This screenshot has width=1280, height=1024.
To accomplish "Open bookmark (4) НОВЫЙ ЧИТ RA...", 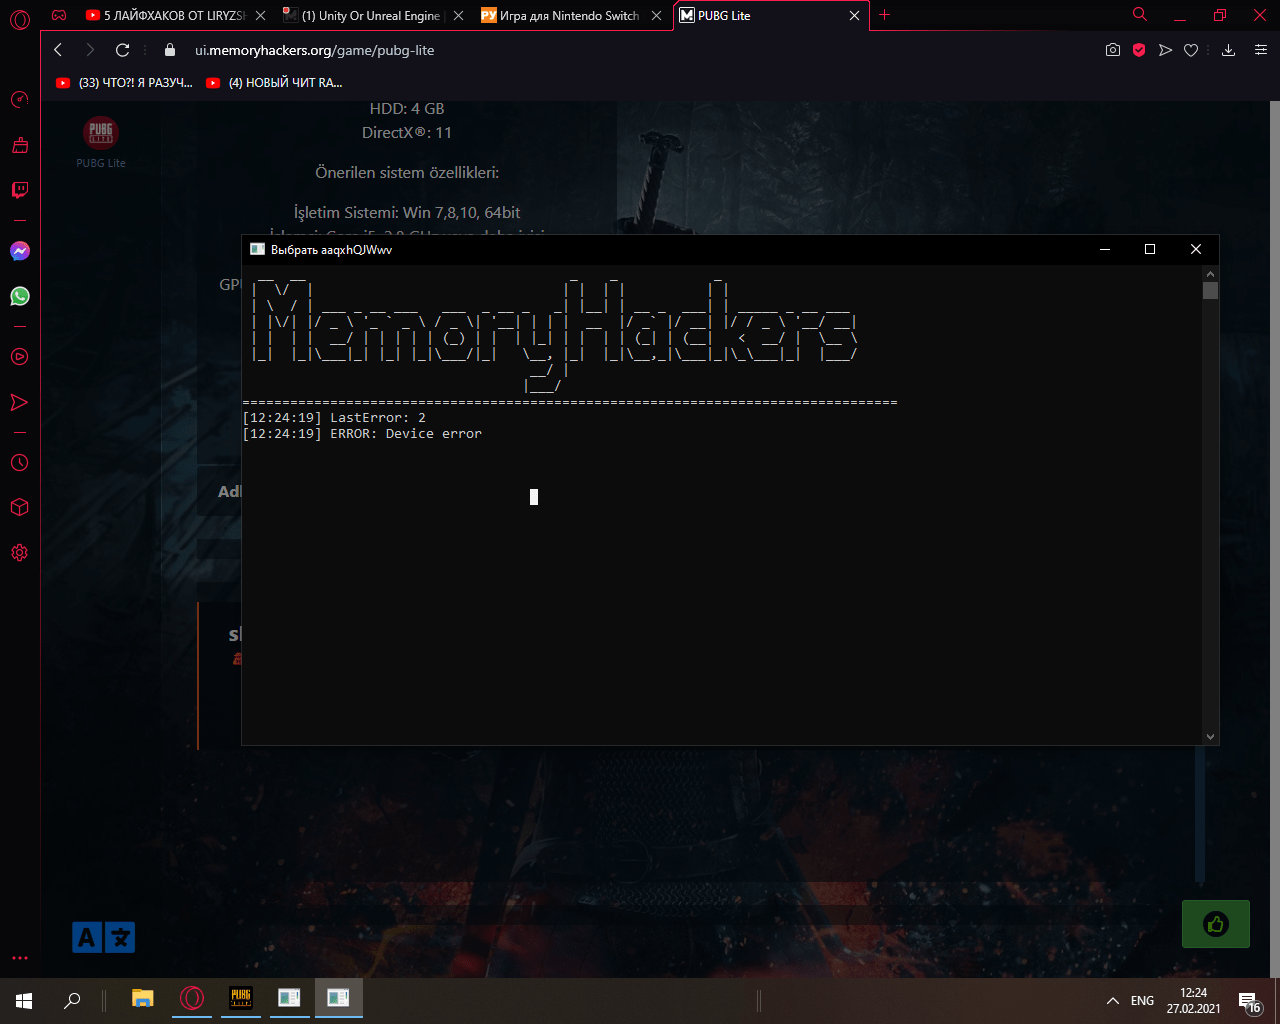I will 273,83.
